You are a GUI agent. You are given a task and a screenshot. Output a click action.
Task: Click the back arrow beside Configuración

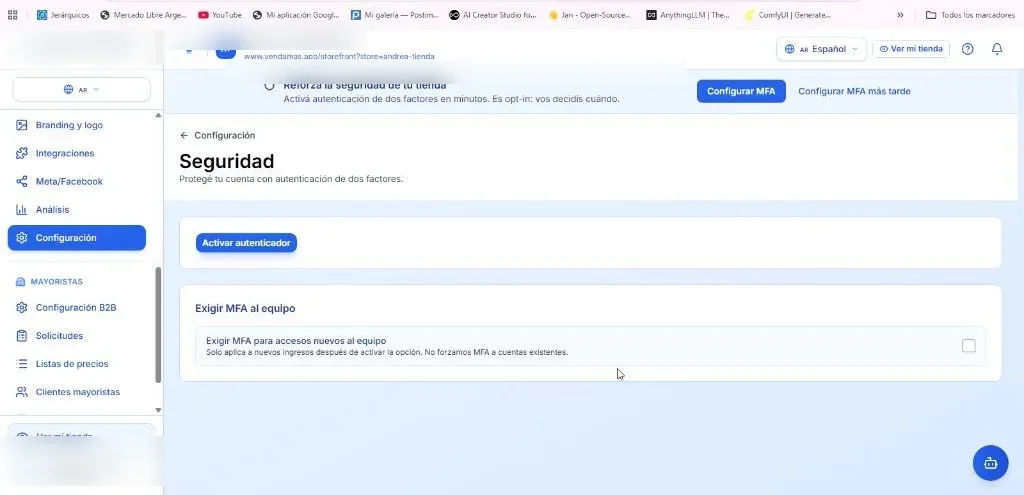tap(184, 135)
